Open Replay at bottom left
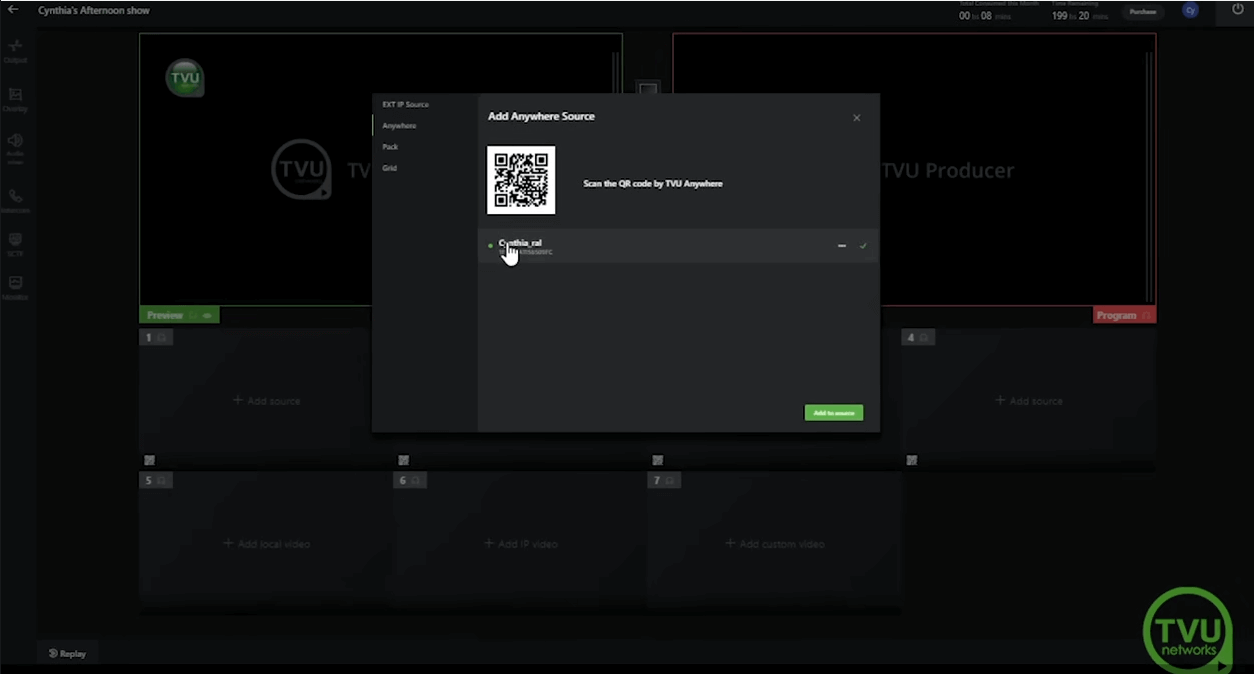Image resolution: width=1254 pixels, height=674 pixels. [x=68, y=654]
